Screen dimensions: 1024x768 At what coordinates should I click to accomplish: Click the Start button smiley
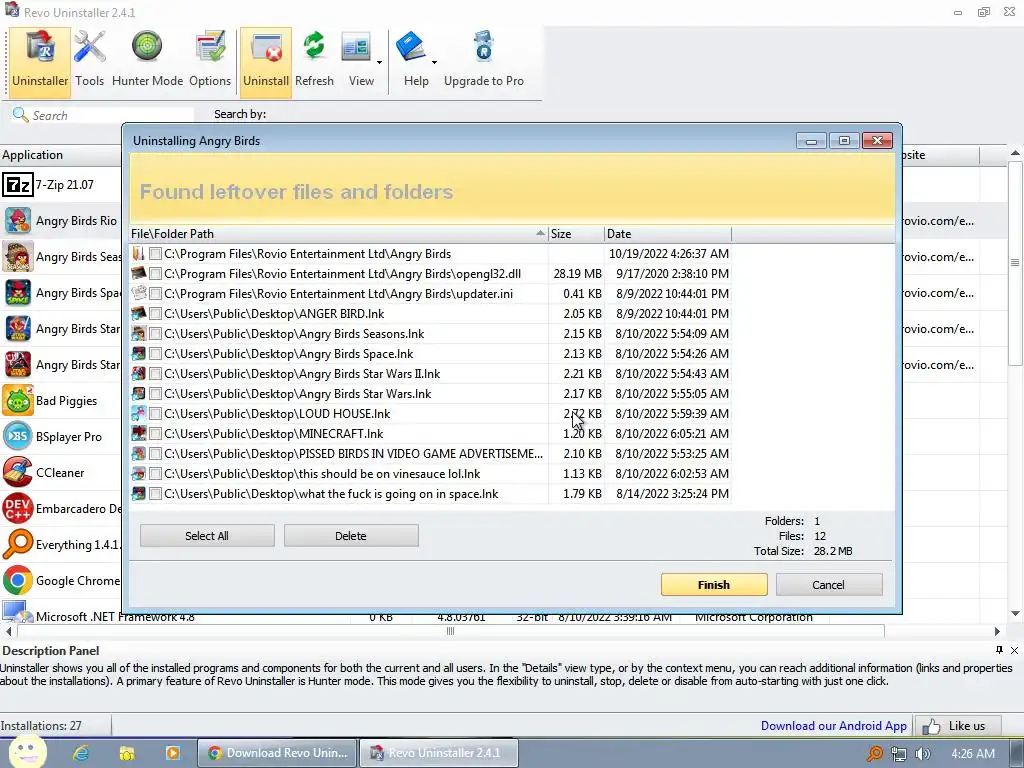coord(26,752)
